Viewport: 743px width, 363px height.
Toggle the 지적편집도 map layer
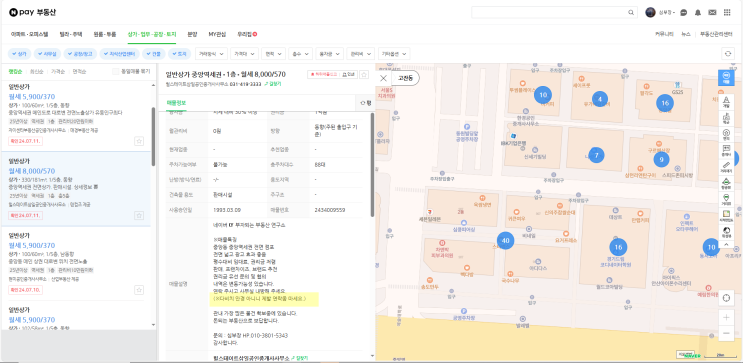(726, 216)
